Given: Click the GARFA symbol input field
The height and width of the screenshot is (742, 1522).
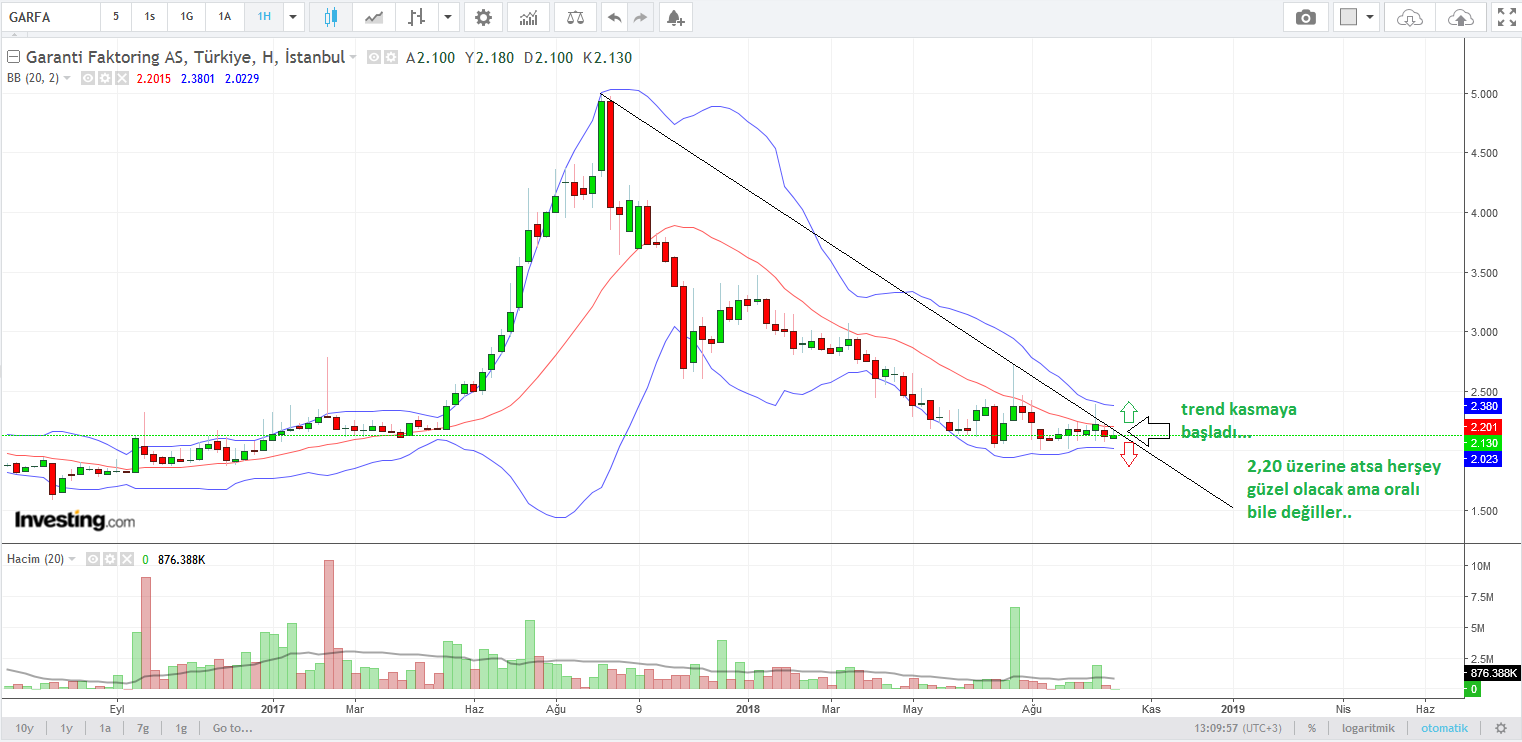Looking at the screenshot, I should tap(50, 17).
